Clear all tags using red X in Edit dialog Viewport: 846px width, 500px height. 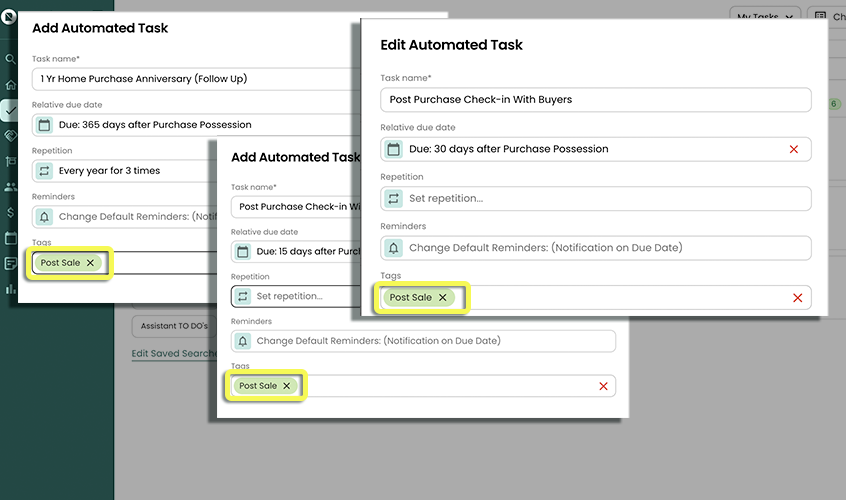coord(797,297)
